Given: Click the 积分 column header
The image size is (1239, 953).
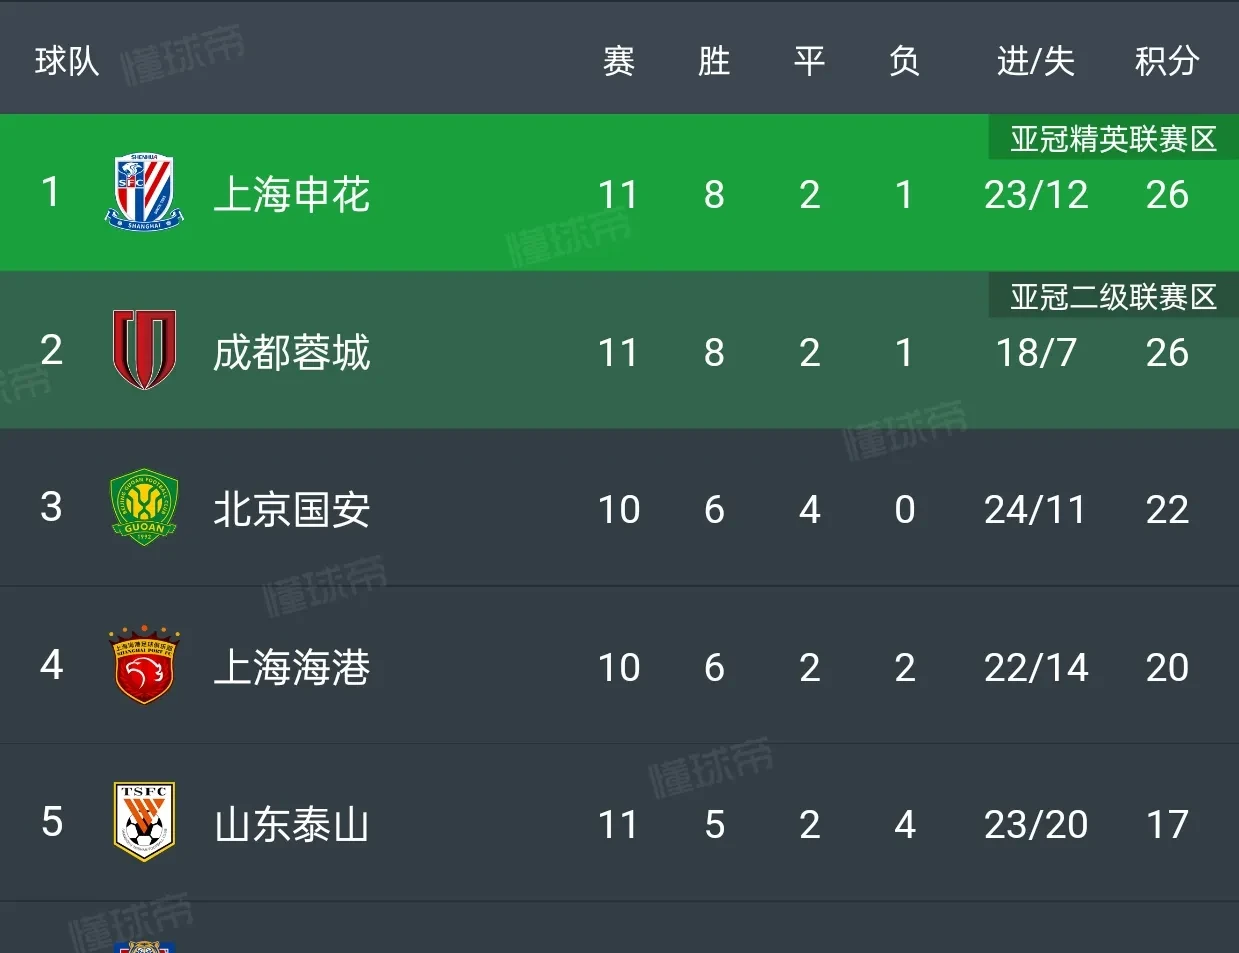Looking at the screenshot, I should (1166, 61).
